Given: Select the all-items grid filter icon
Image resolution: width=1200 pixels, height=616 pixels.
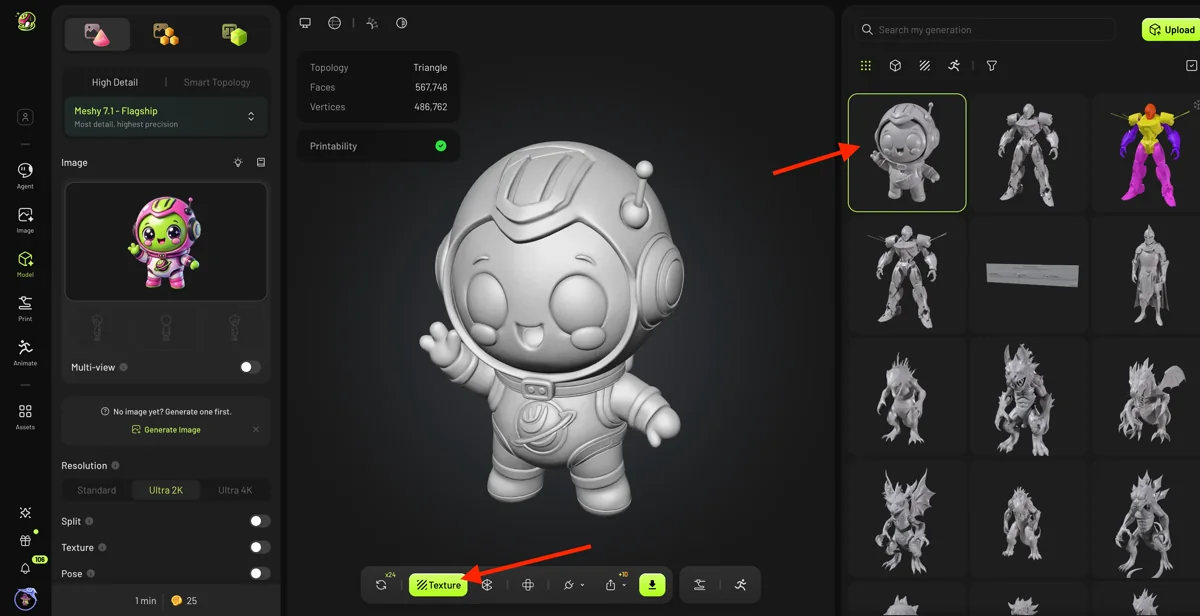Looking at the screenshot, I should [x=866, y=66].
